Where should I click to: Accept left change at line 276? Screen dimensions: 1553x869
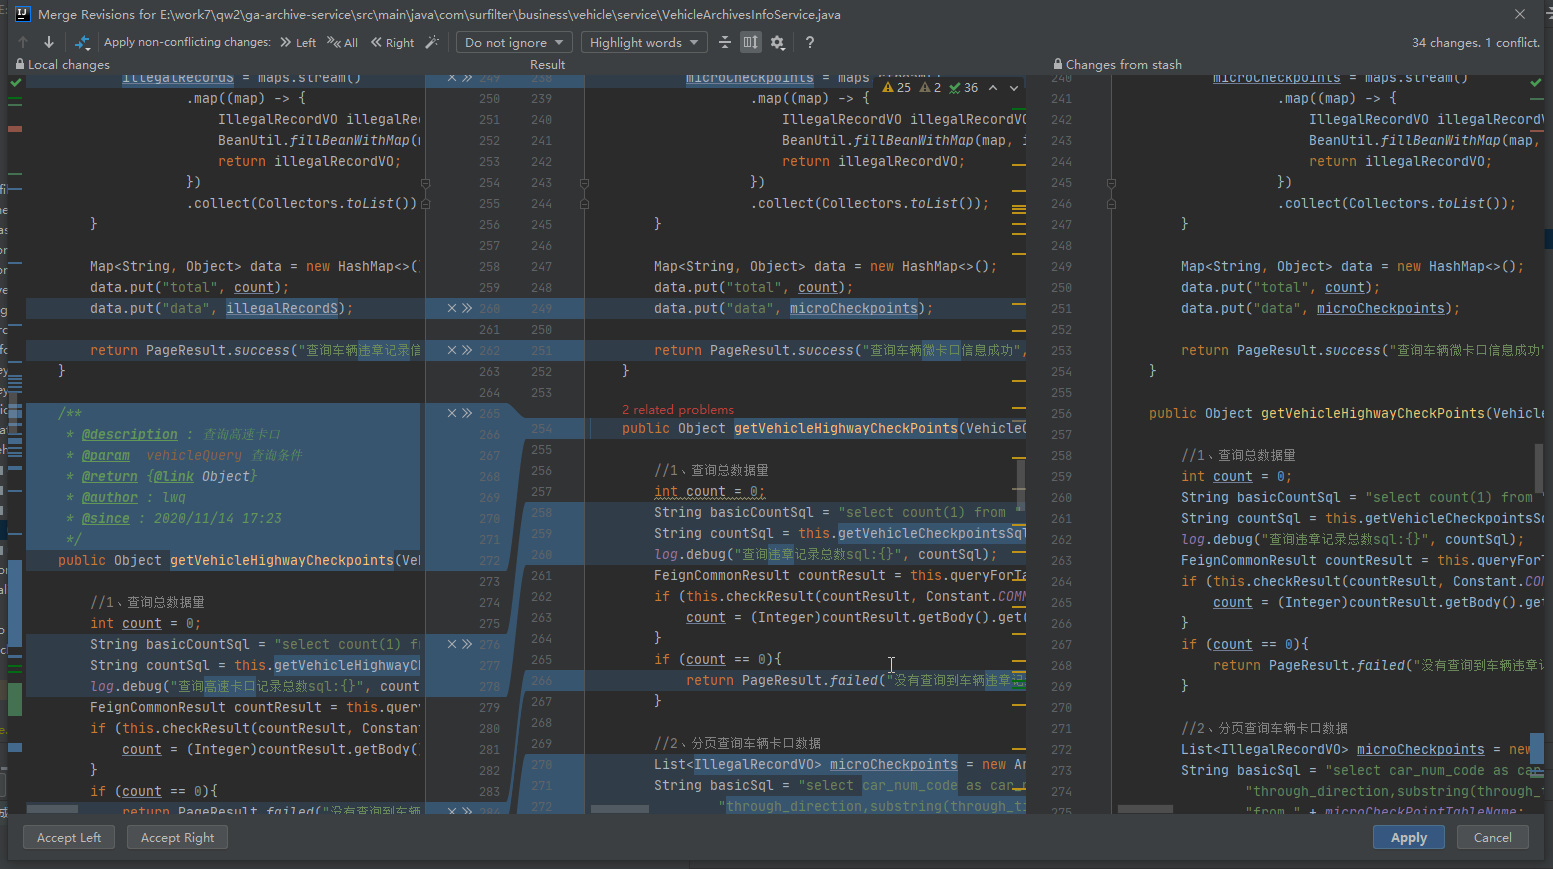[x=467, y=644]
